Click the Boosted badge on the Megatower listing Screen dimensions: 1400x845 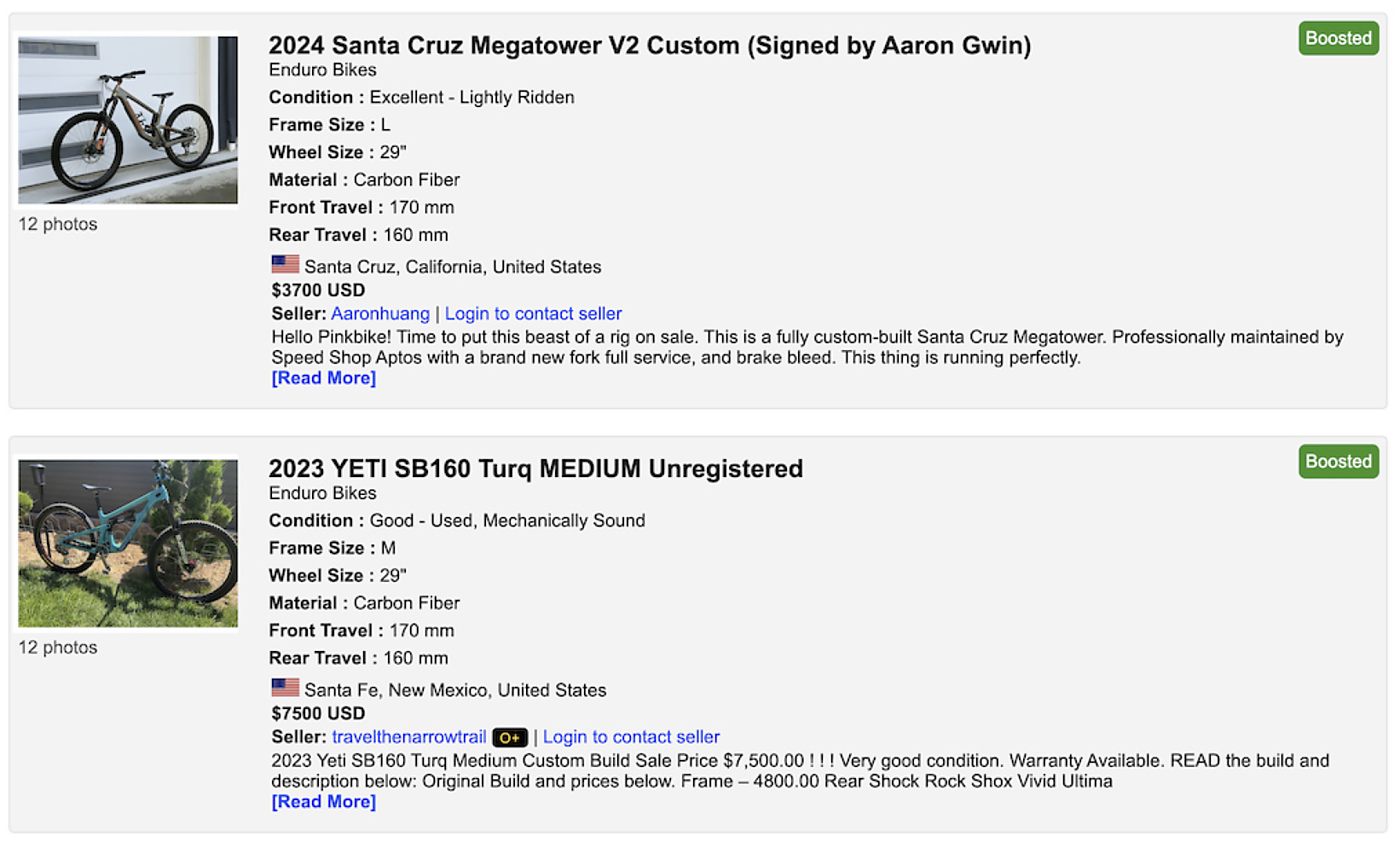1338,38
